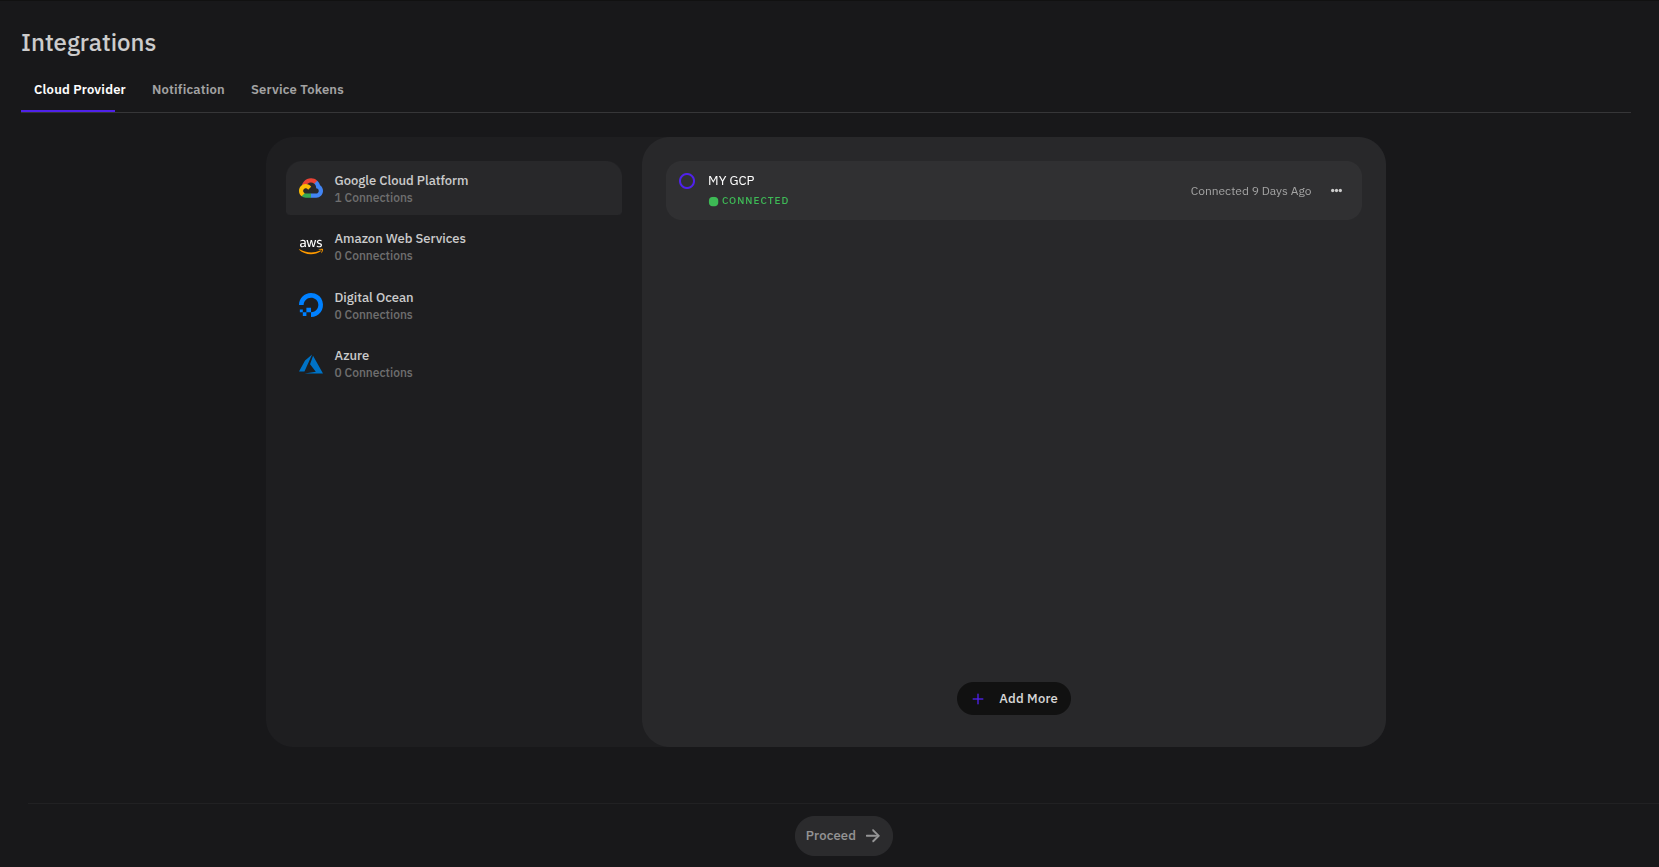Click the MY GCP connection name

731,181
